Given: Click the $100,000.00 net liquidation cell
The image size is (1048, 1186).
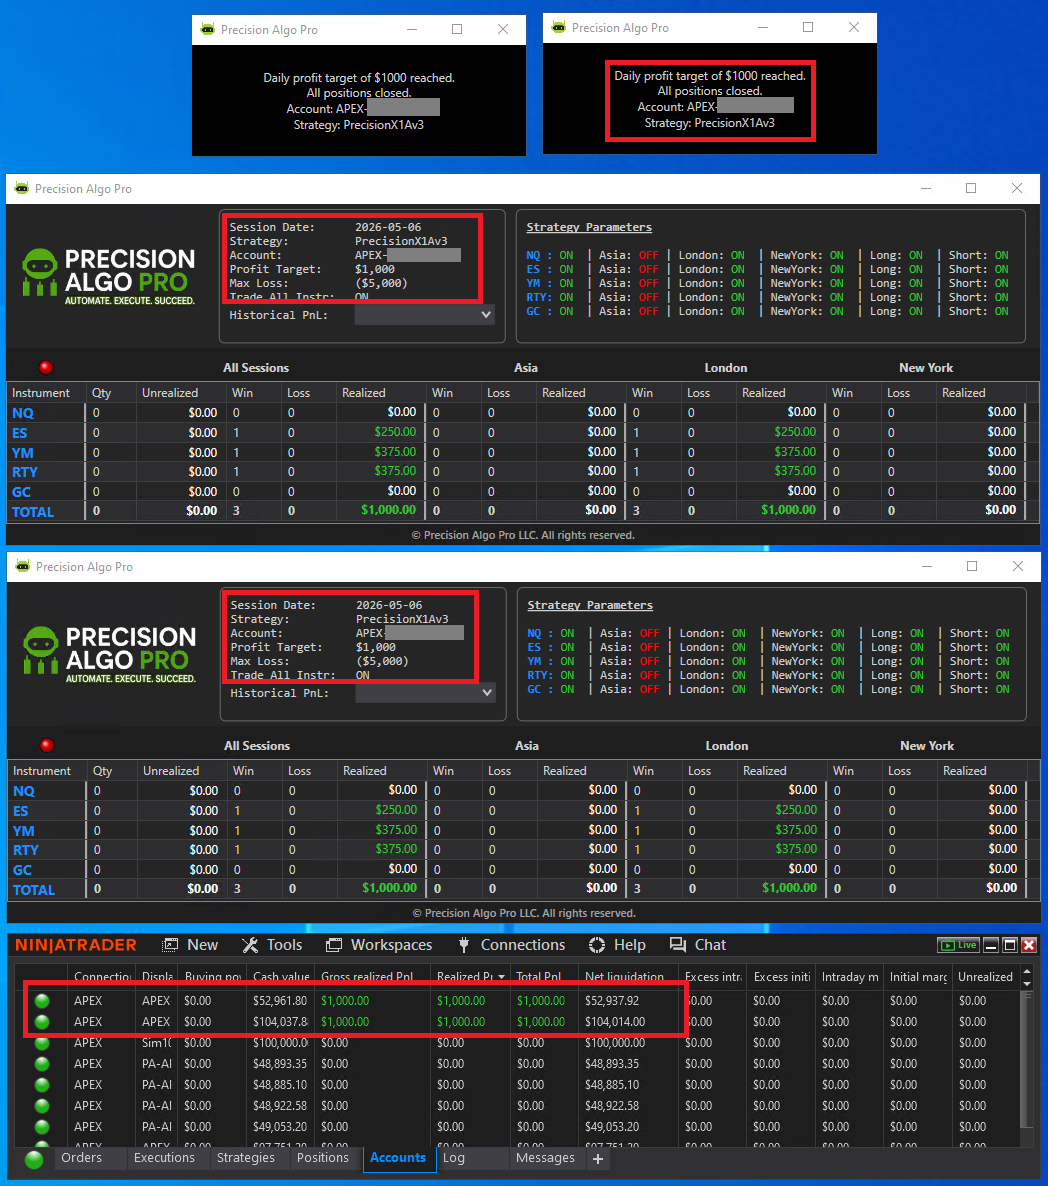Looking at the screenshot, I should (x=615, y=1043).
